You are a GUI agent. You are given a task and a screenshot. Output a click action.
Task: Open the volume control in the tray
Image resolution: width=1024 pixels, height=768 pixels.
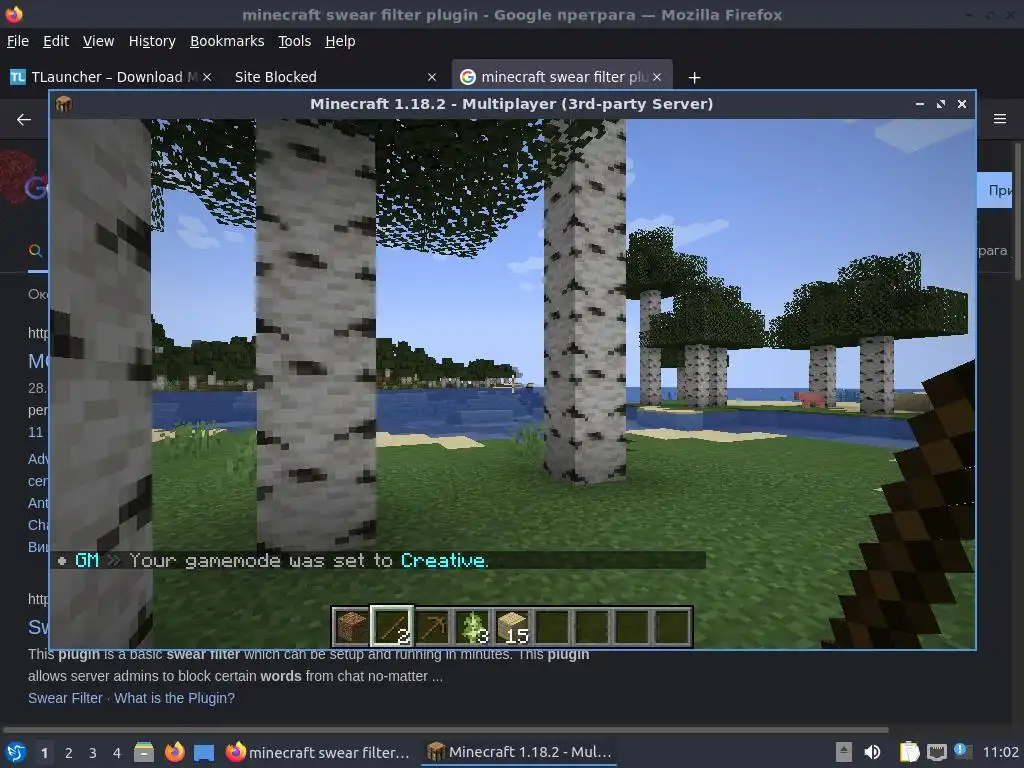point(872,752)
